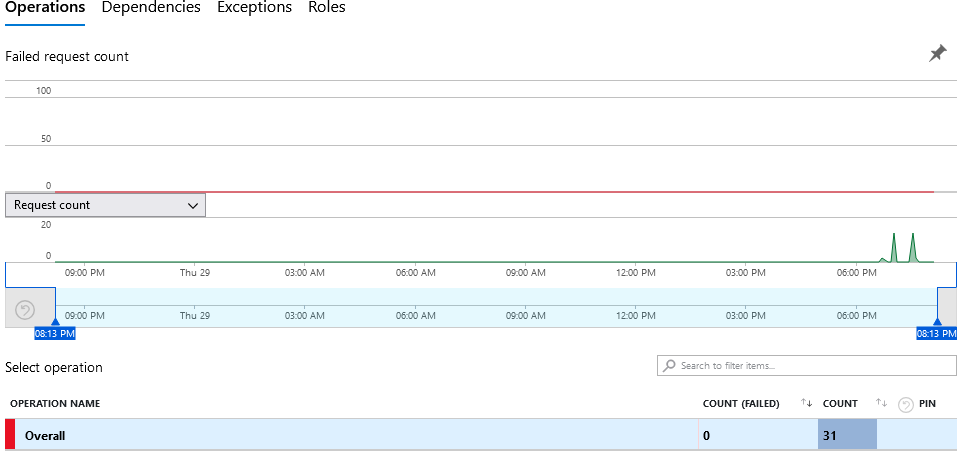Go to the Exceptions tab
This screenshot has height=472, width=971.
pos(254,8)
